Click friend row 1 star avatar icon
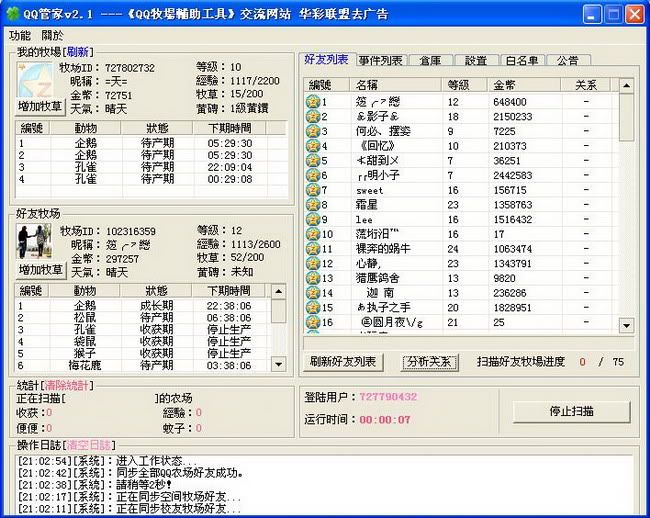Screen dimensions: 650x518 313,102
